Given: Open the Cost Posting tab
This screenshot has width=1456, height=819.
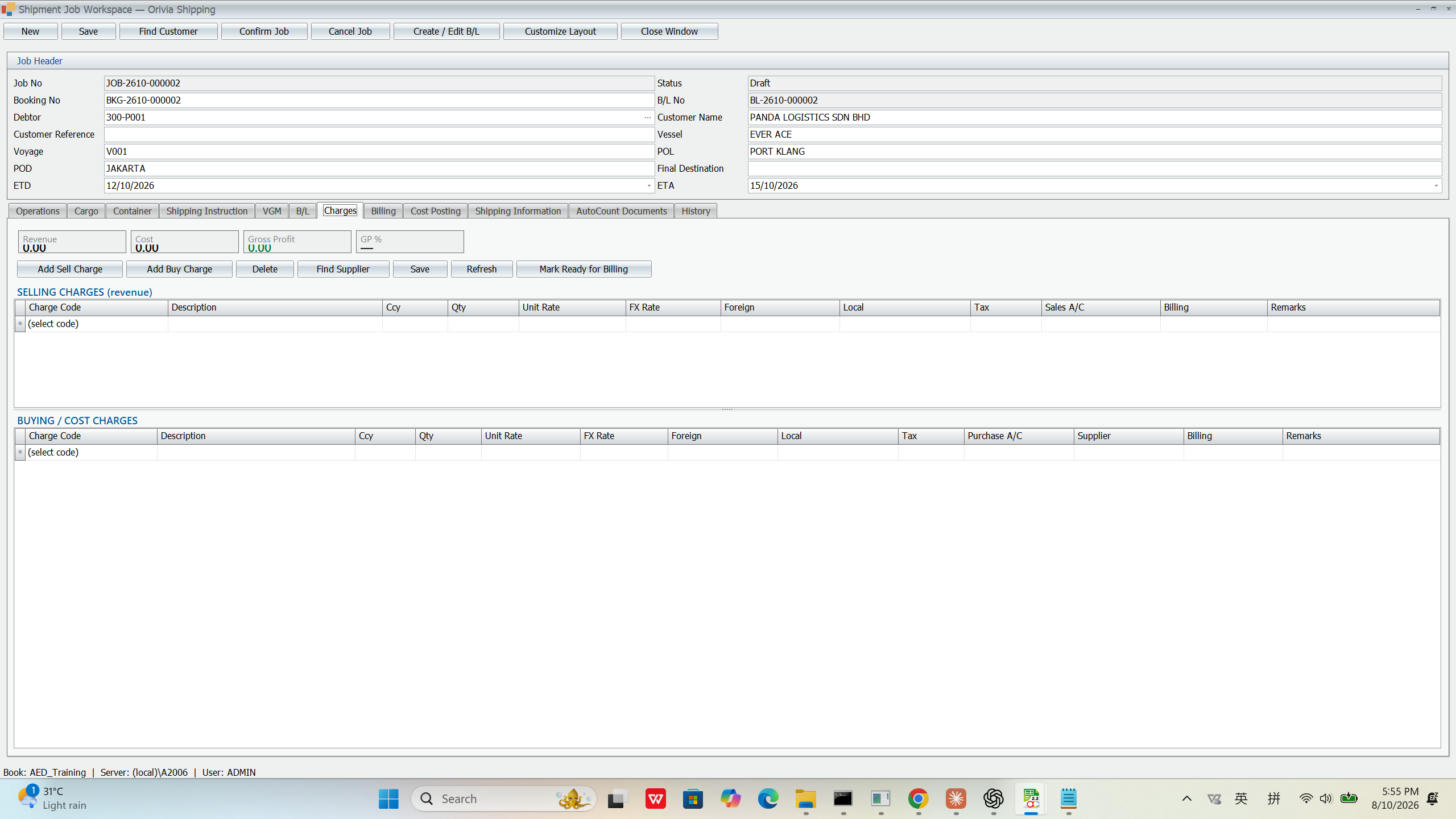Looking at the screenshot, I should (435, 211).
